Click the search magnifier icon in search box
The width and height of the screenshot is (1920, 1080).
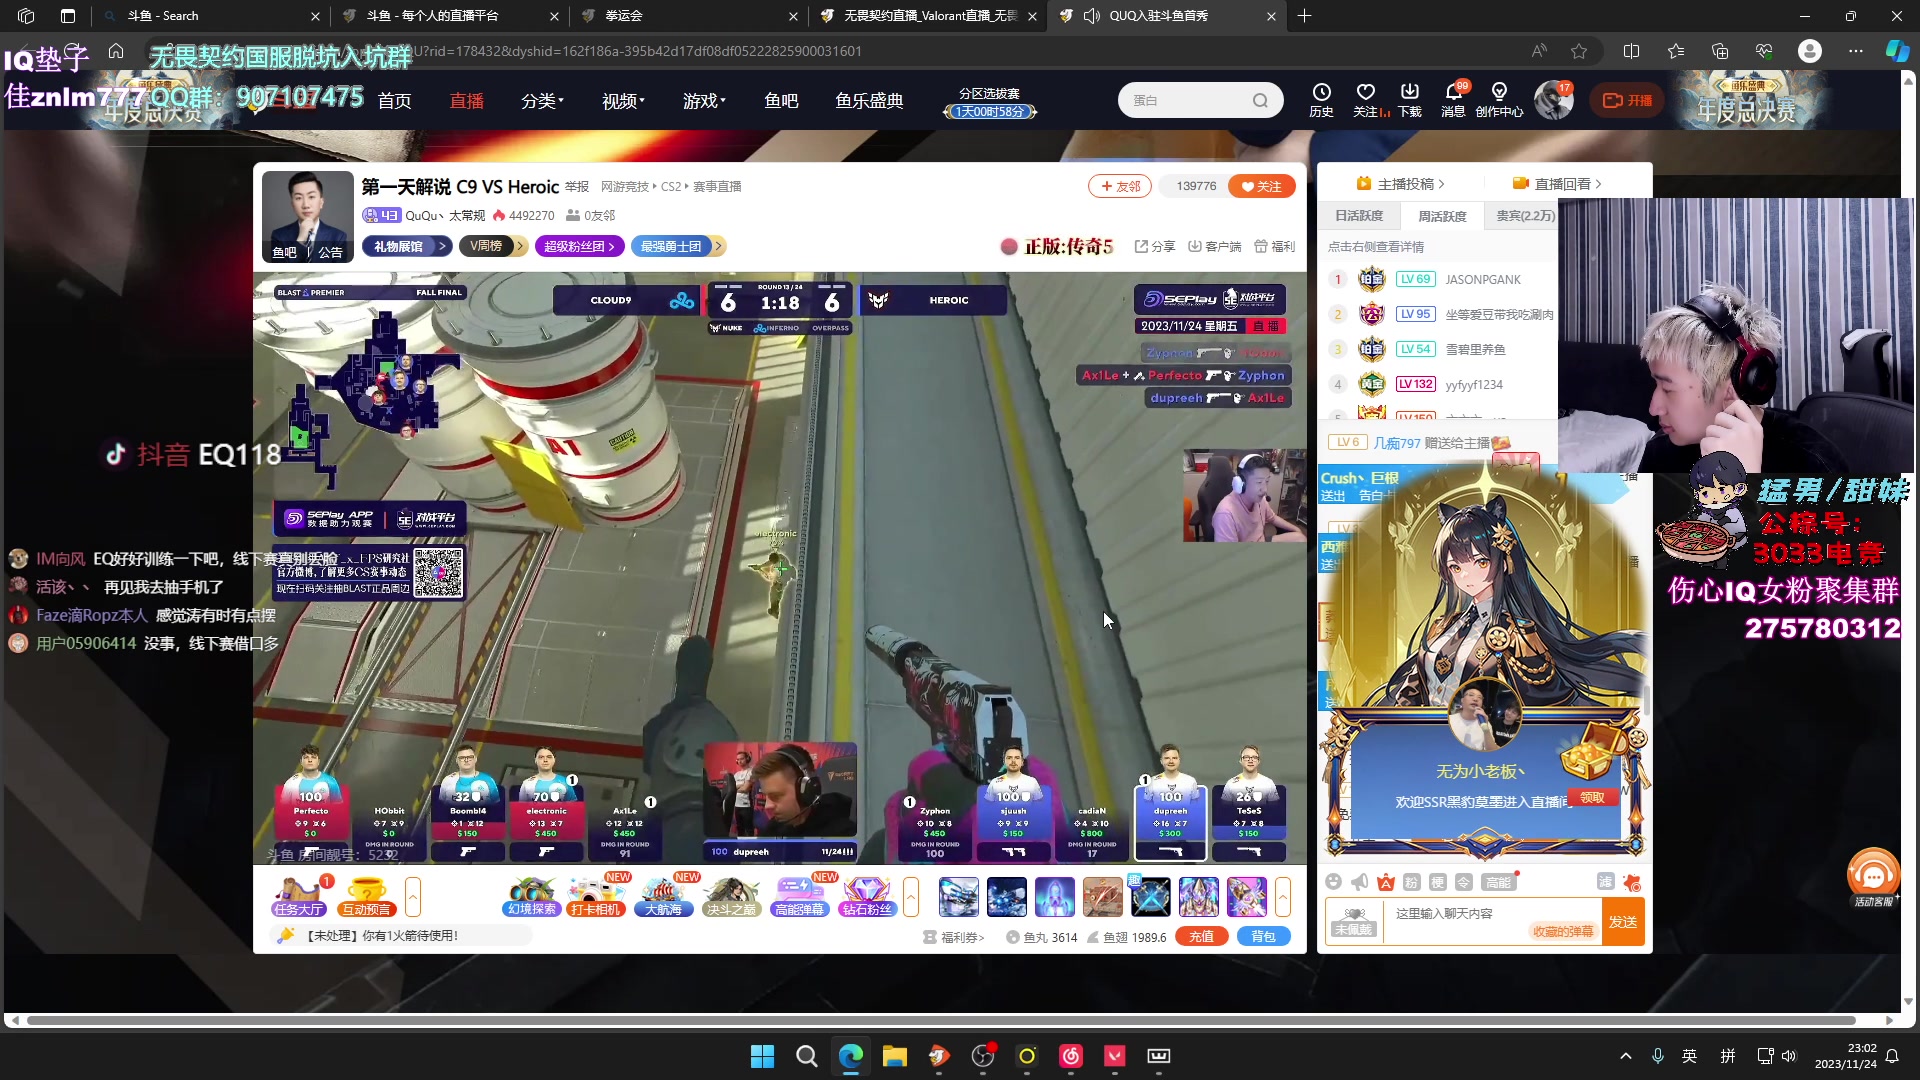click(1260, 100)
